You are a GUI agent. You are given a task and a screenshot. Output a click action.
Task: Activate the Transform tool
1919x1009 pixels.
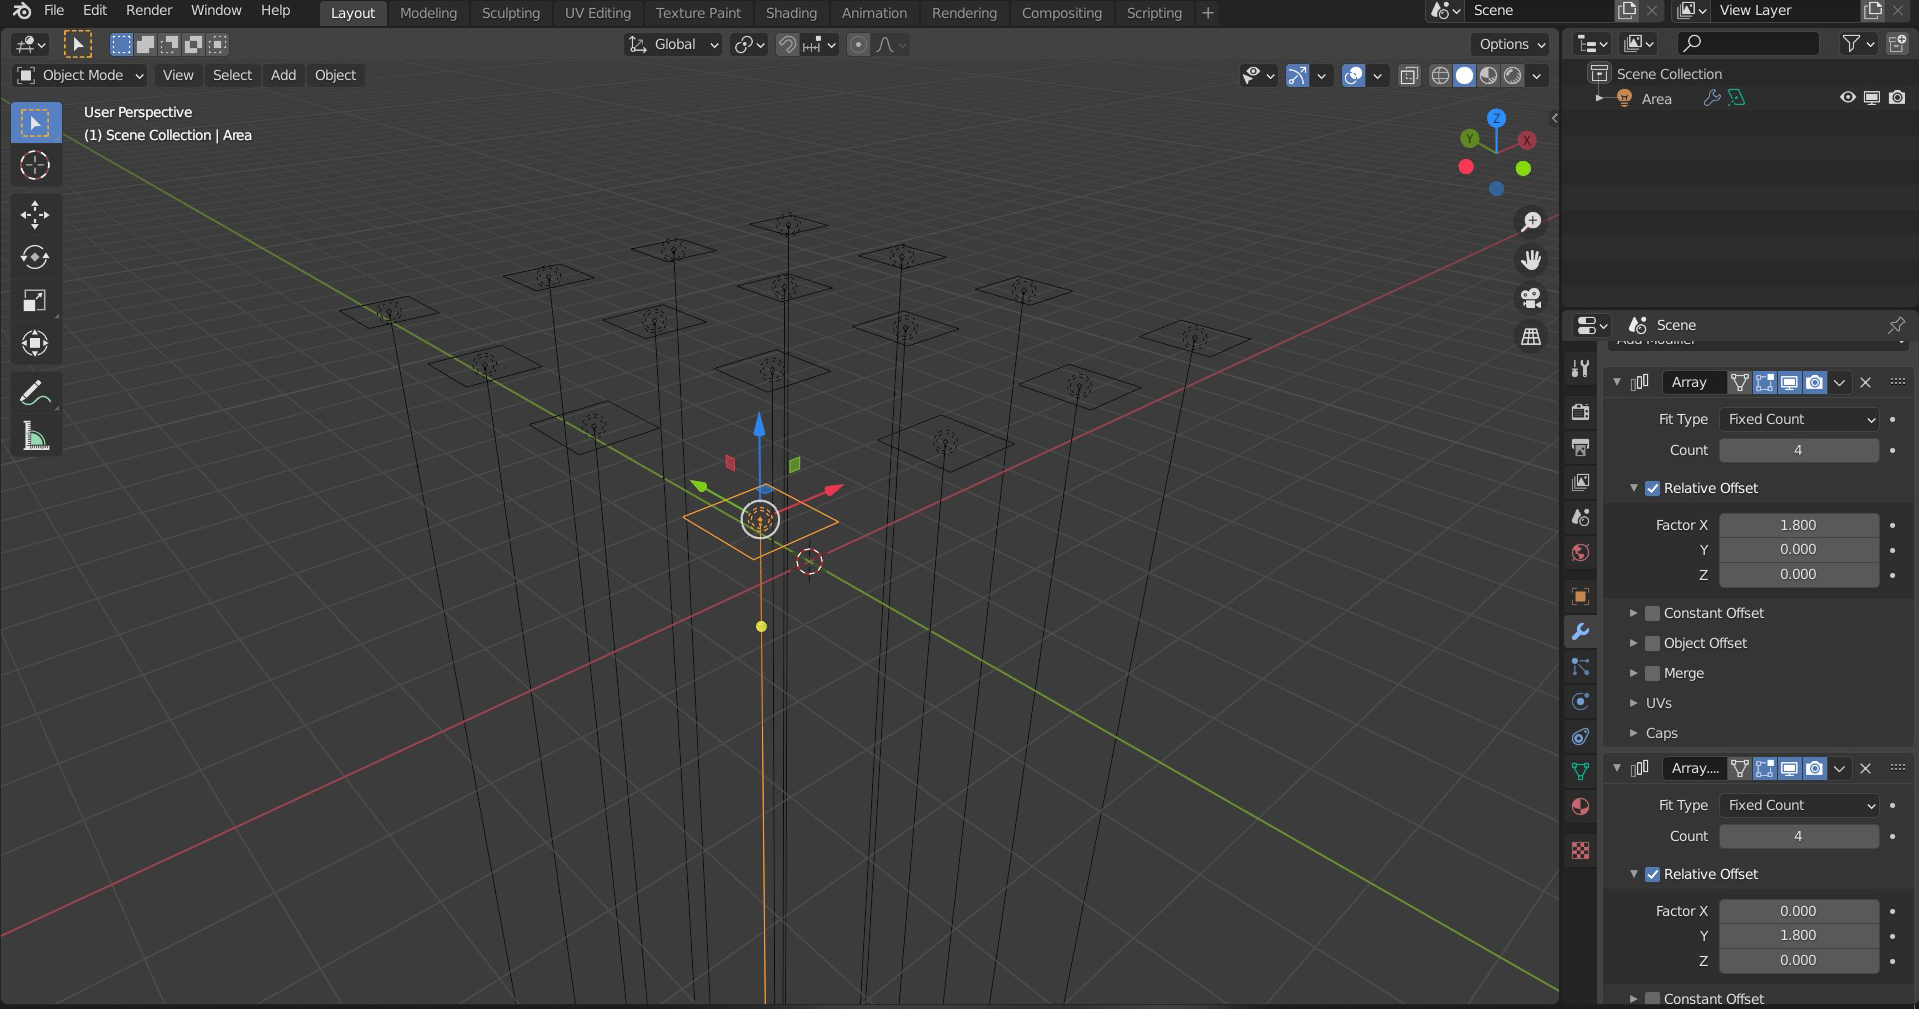click(x=35, y=344)
